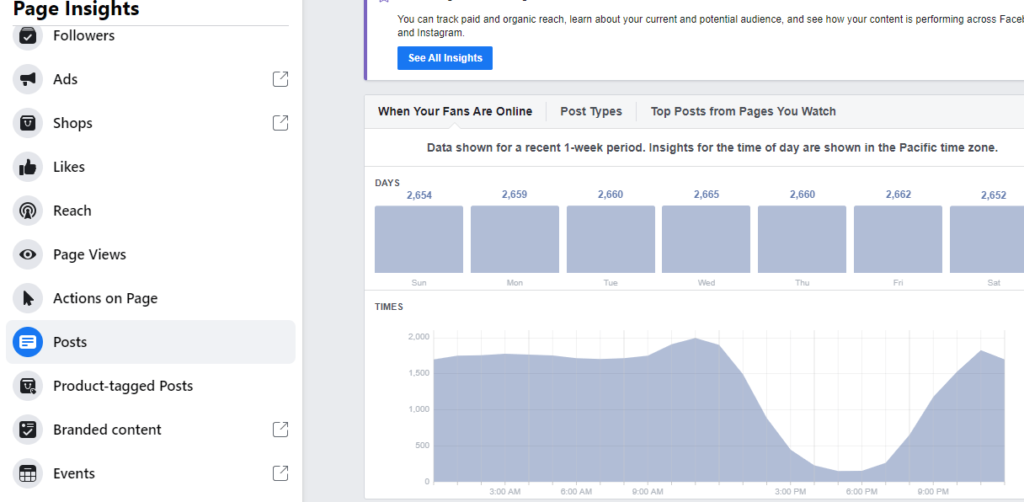The width and height of the screenshot is (1024, 502).
Task: Click the Events calendar icon
Action: (28, 473)
